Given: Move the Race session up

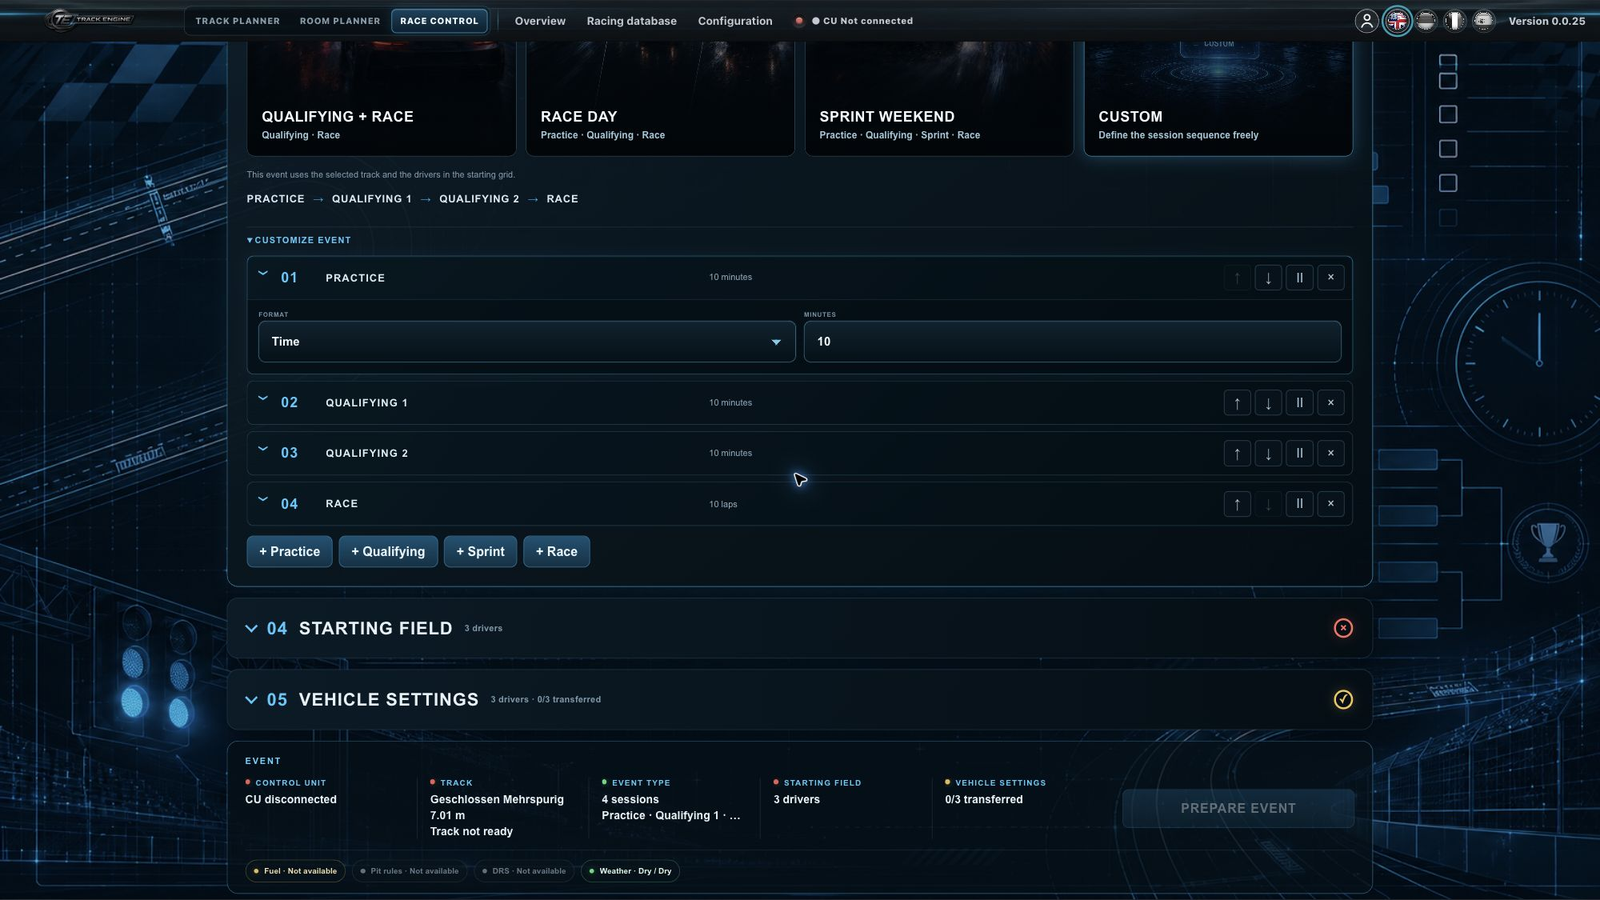Looking at the screenshot, I should click(1237, 504).
